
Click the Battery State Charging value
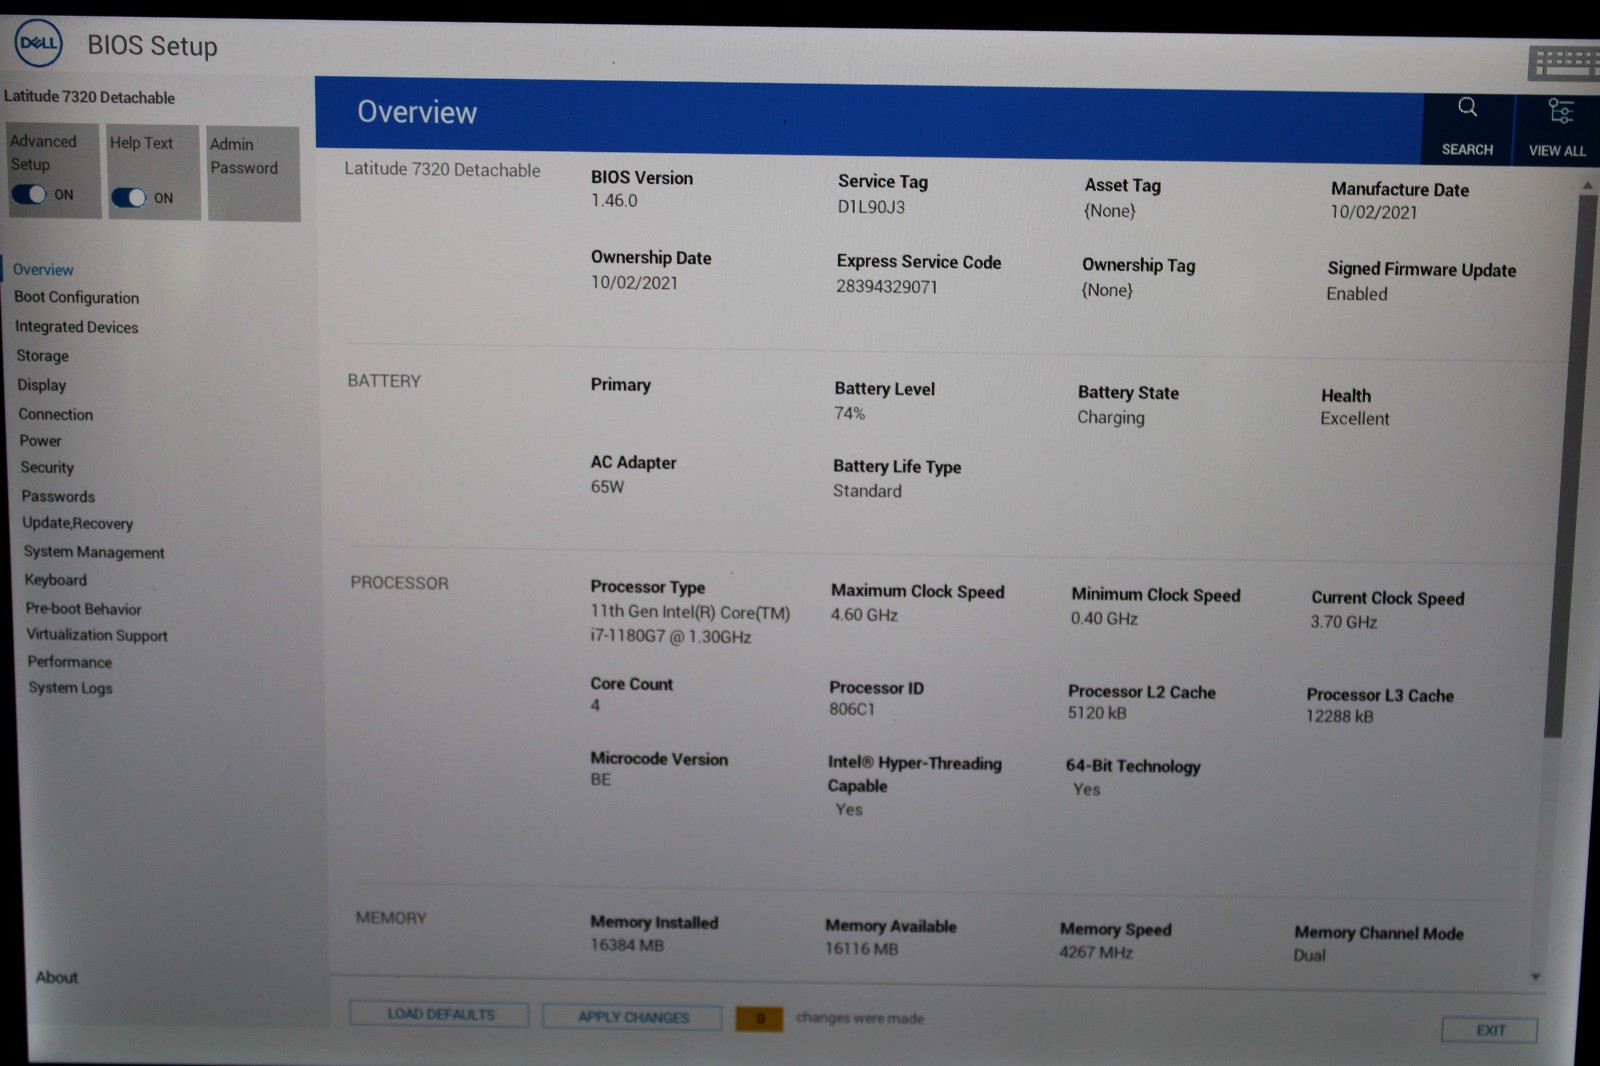tap(1111, 418)
